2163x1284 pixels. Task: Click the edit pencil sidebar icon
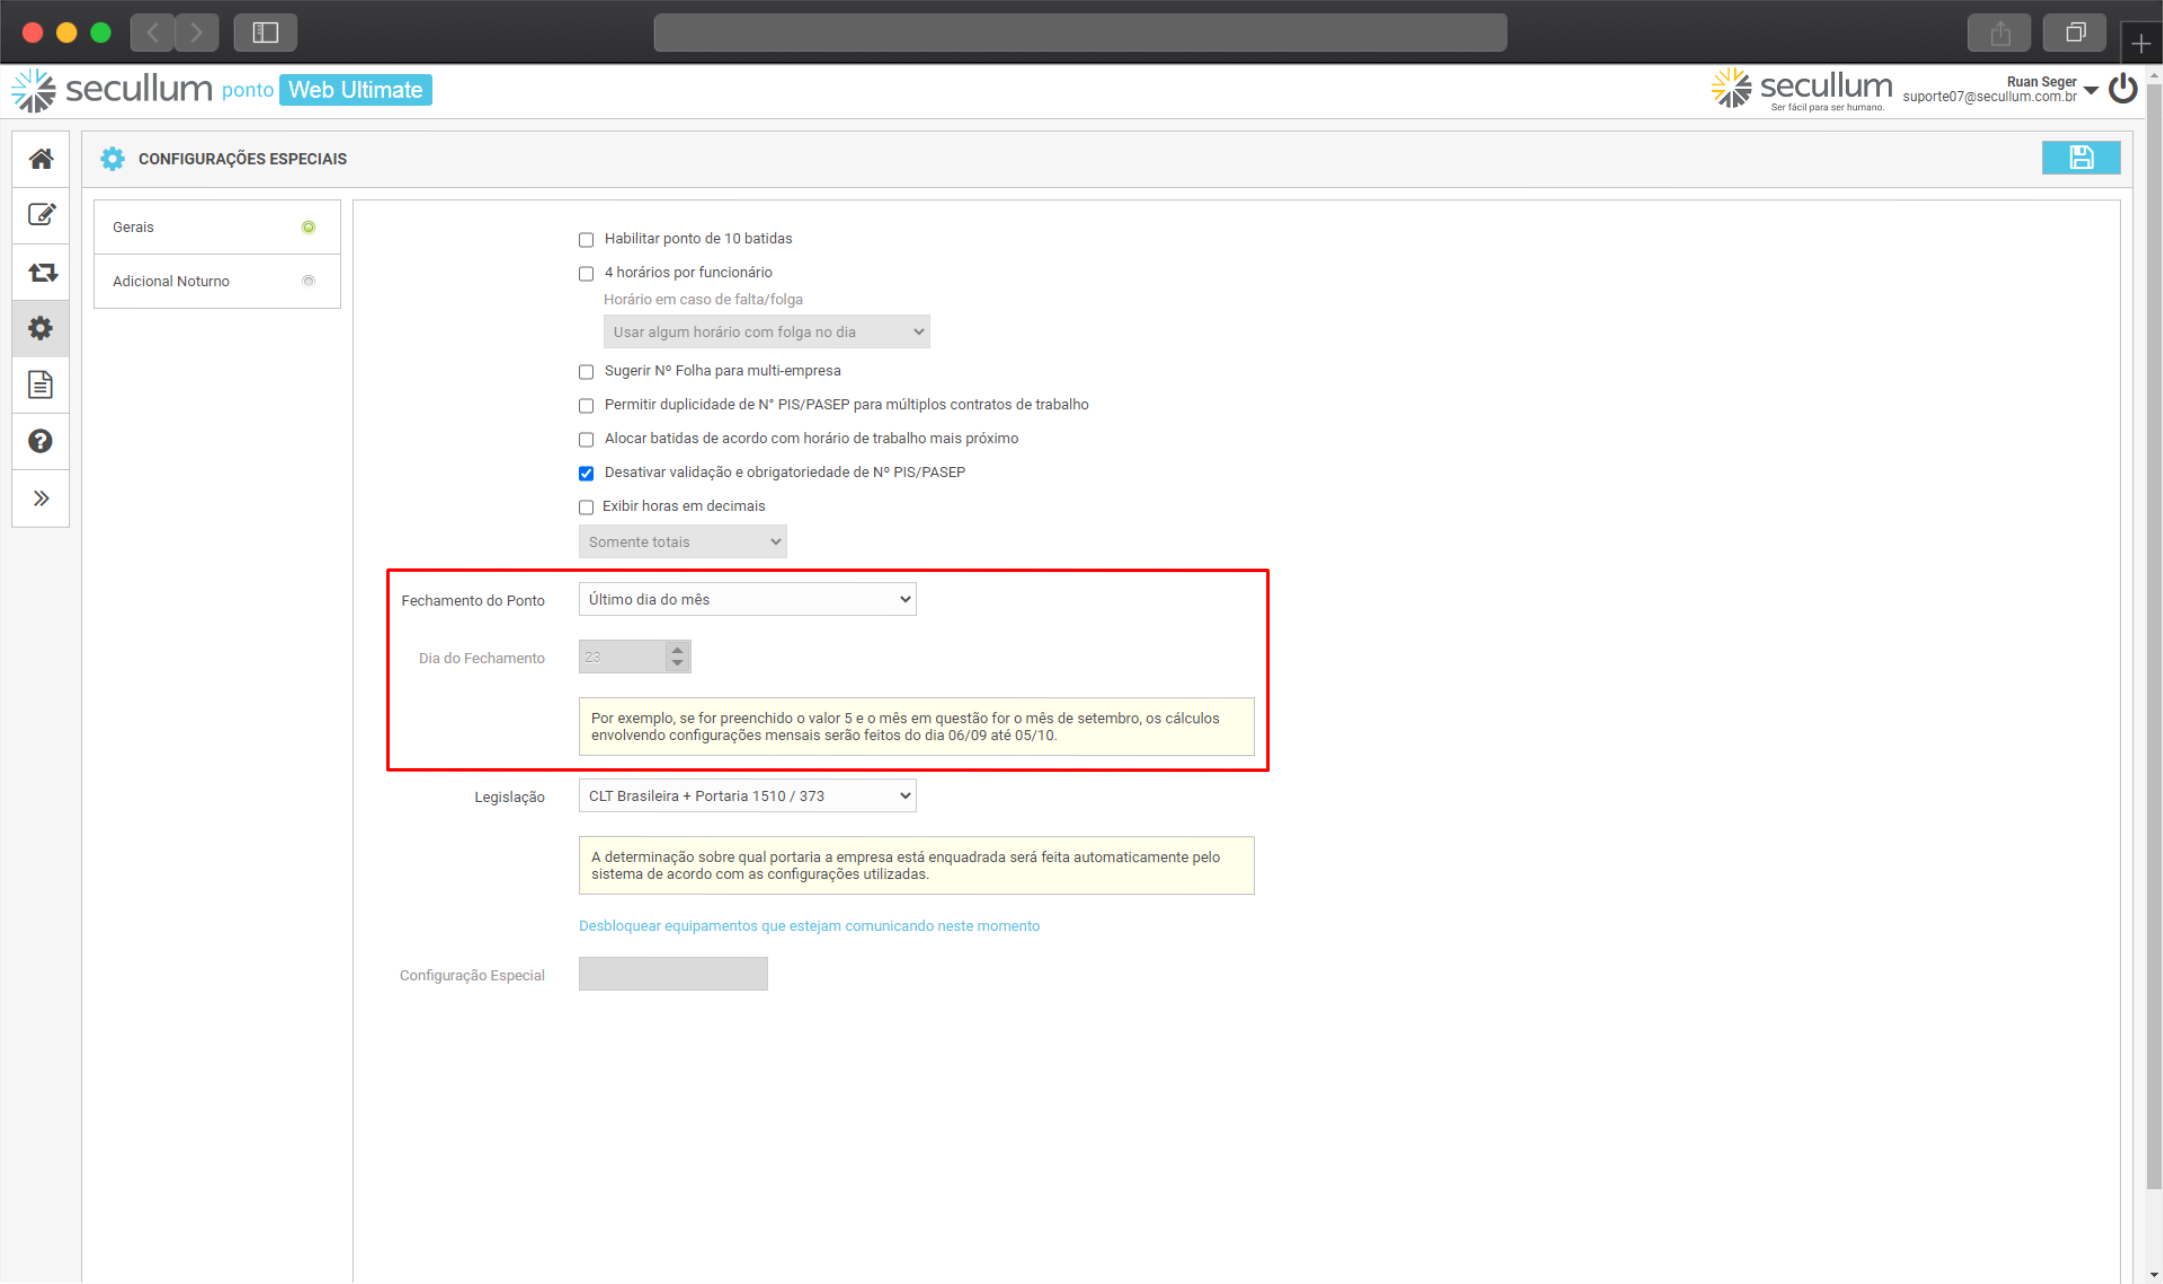click(41, 215)
